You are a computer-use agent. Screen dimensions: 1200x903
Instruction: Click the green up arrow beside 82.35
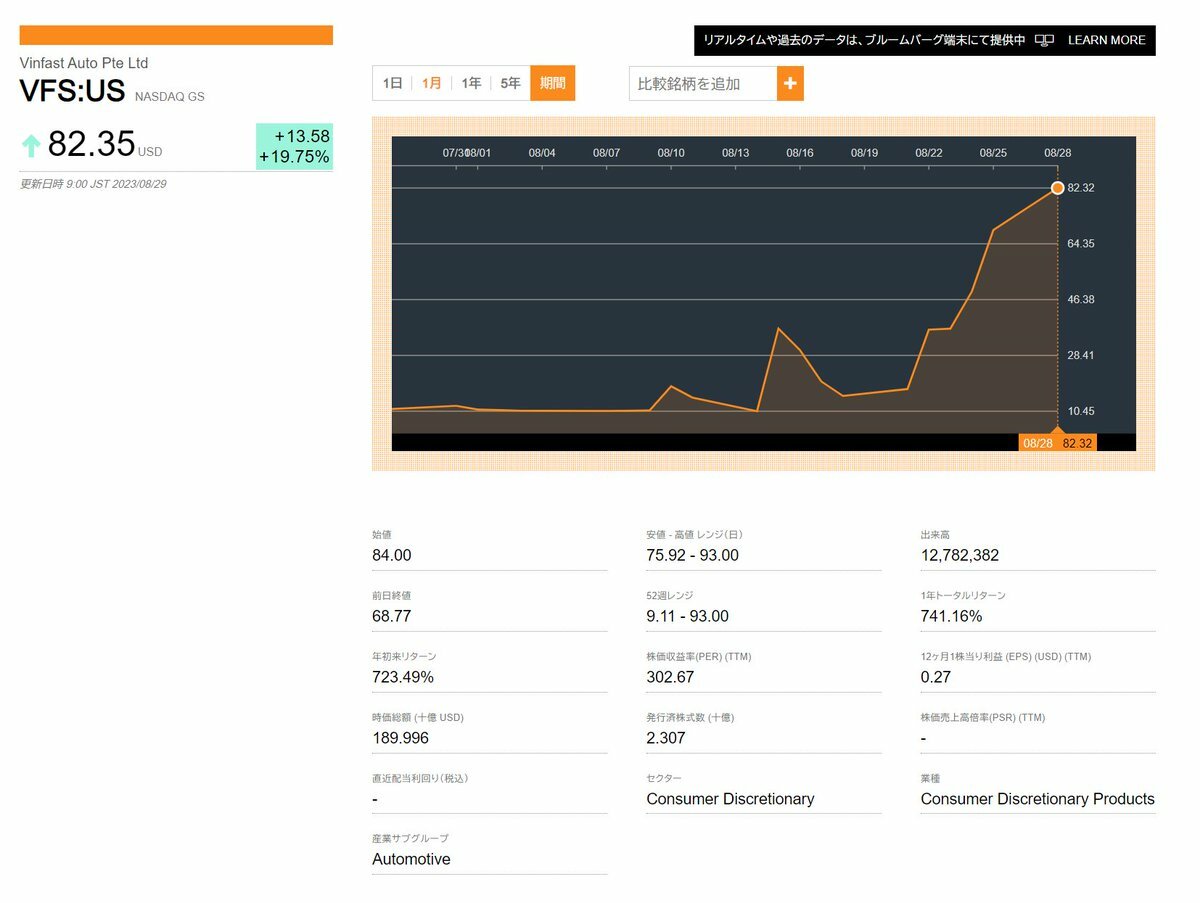(31, 146)
